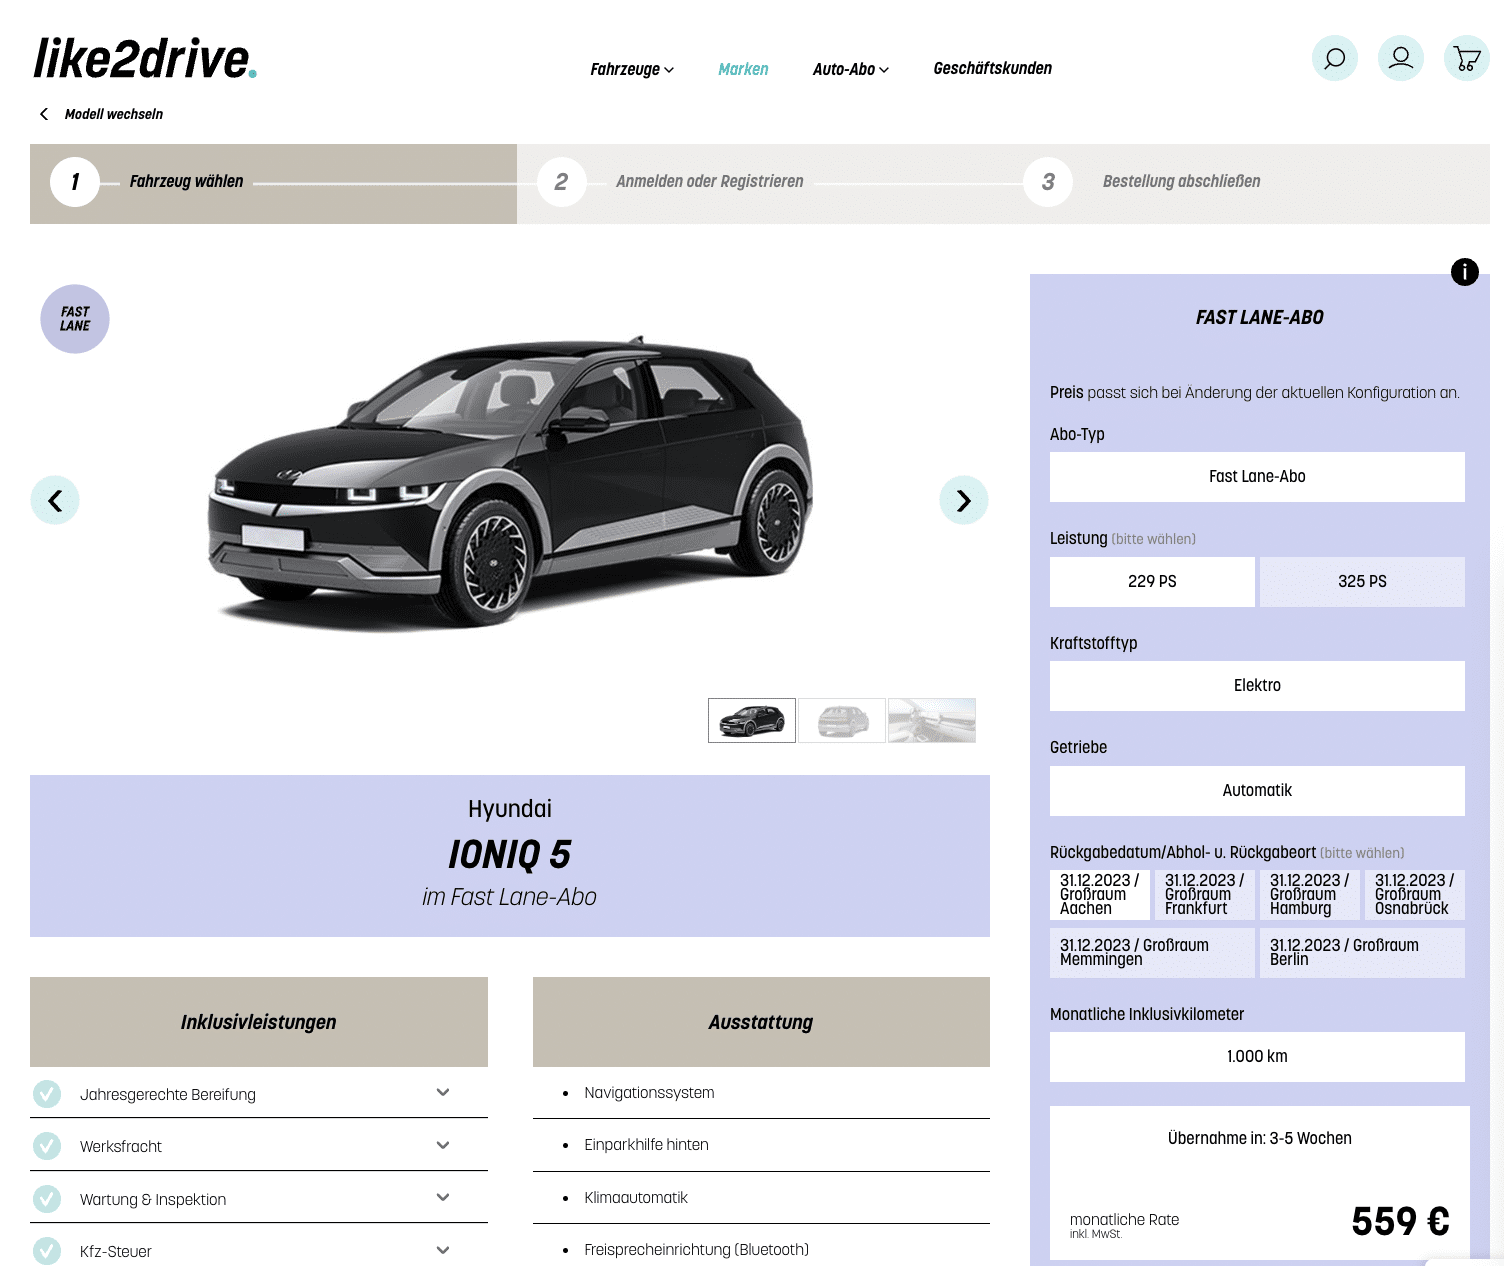Go to Marken page
This screenshot has width=1504, height=1266.
743,69
